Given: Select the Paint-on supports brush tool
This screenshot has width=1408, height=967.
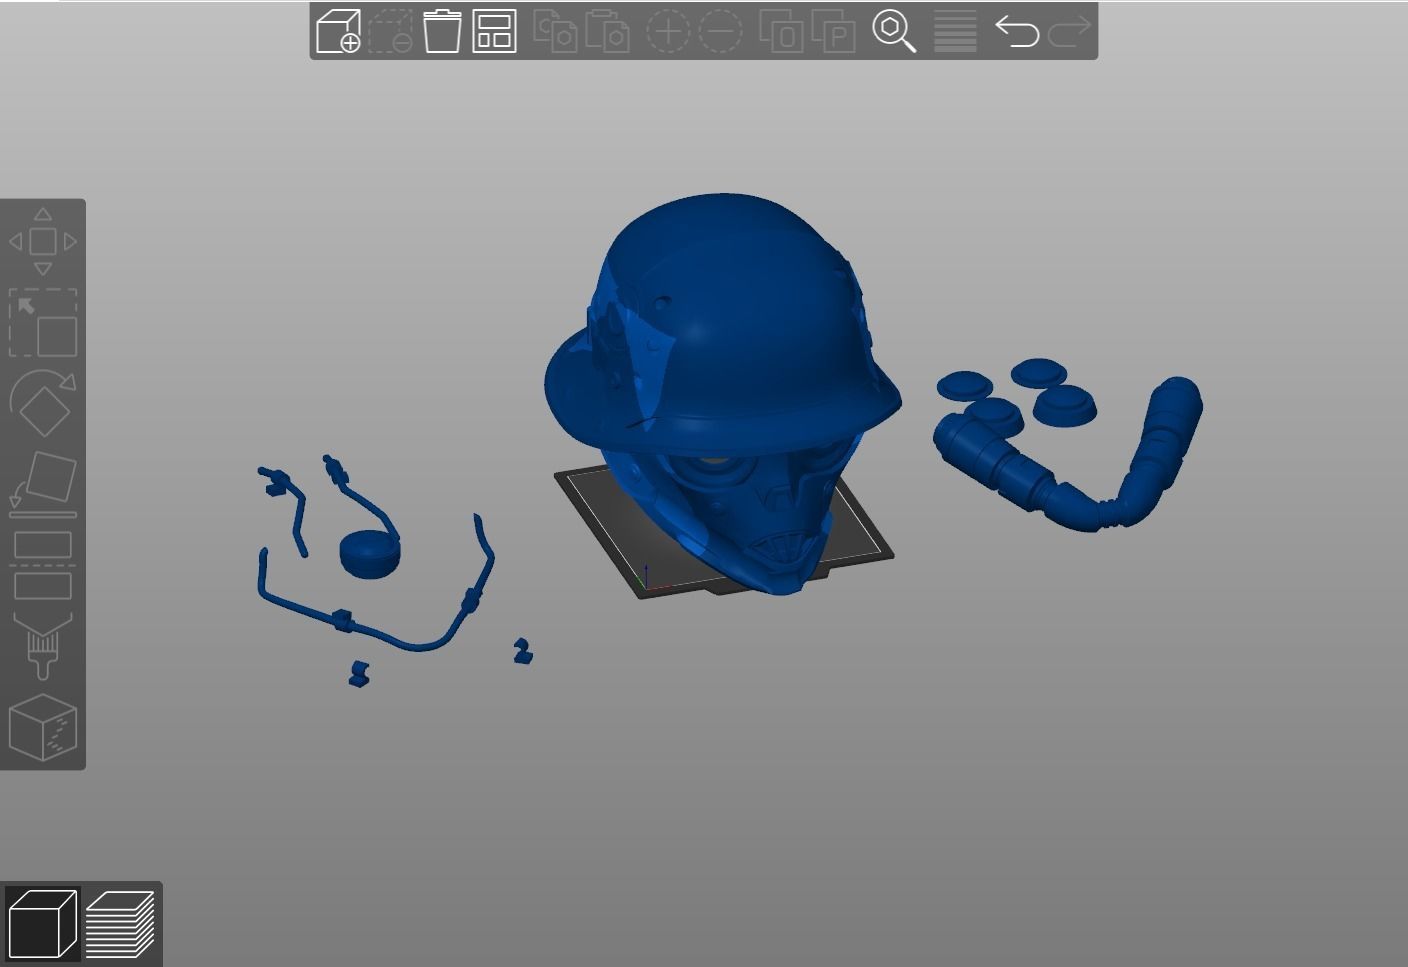Looking at the screenshot, I should click(43, 646).
